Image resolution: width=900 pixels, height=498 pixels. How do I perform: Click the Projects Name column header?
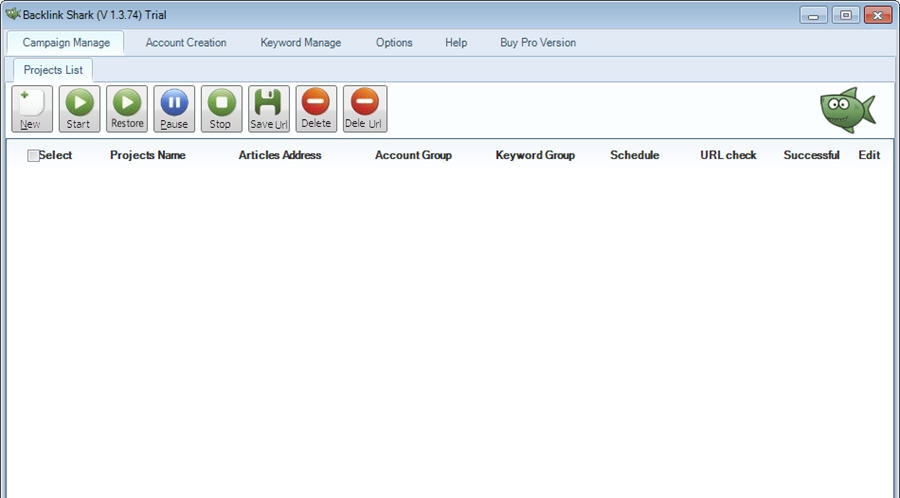click(x=148, y=155)
